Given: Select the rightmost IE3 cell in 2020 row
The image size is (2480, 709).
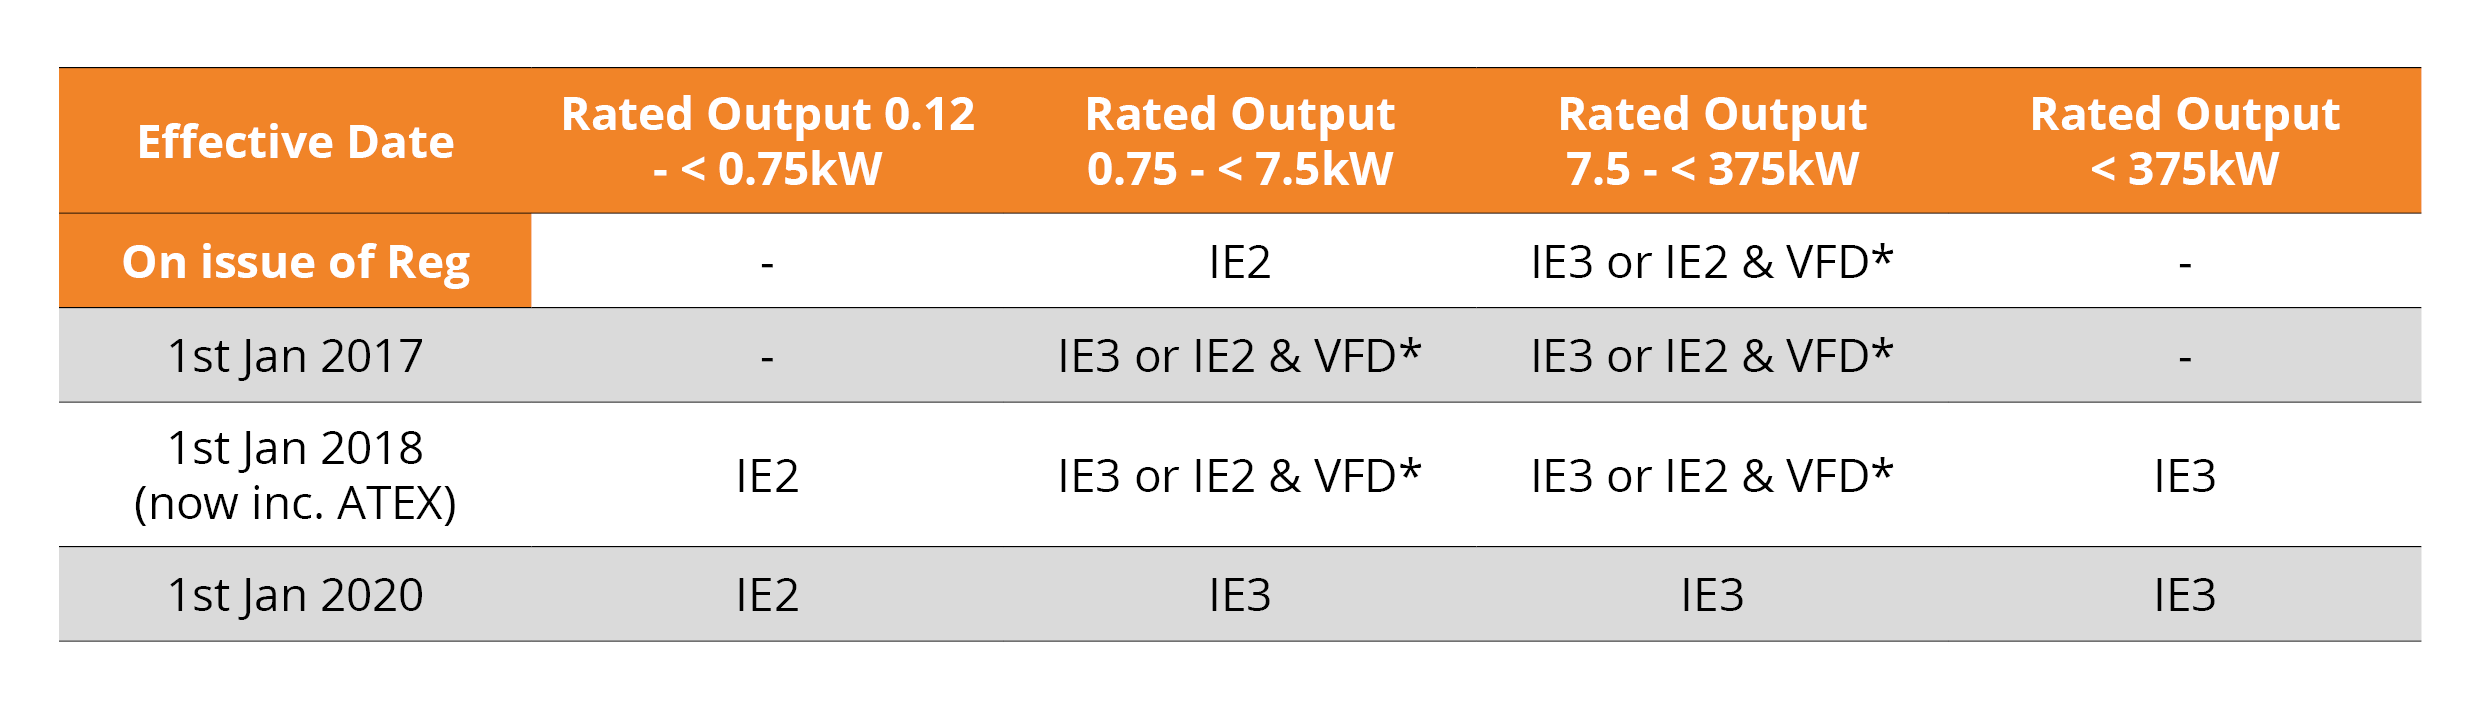Looking at the screenshot, I should 2185,595.
